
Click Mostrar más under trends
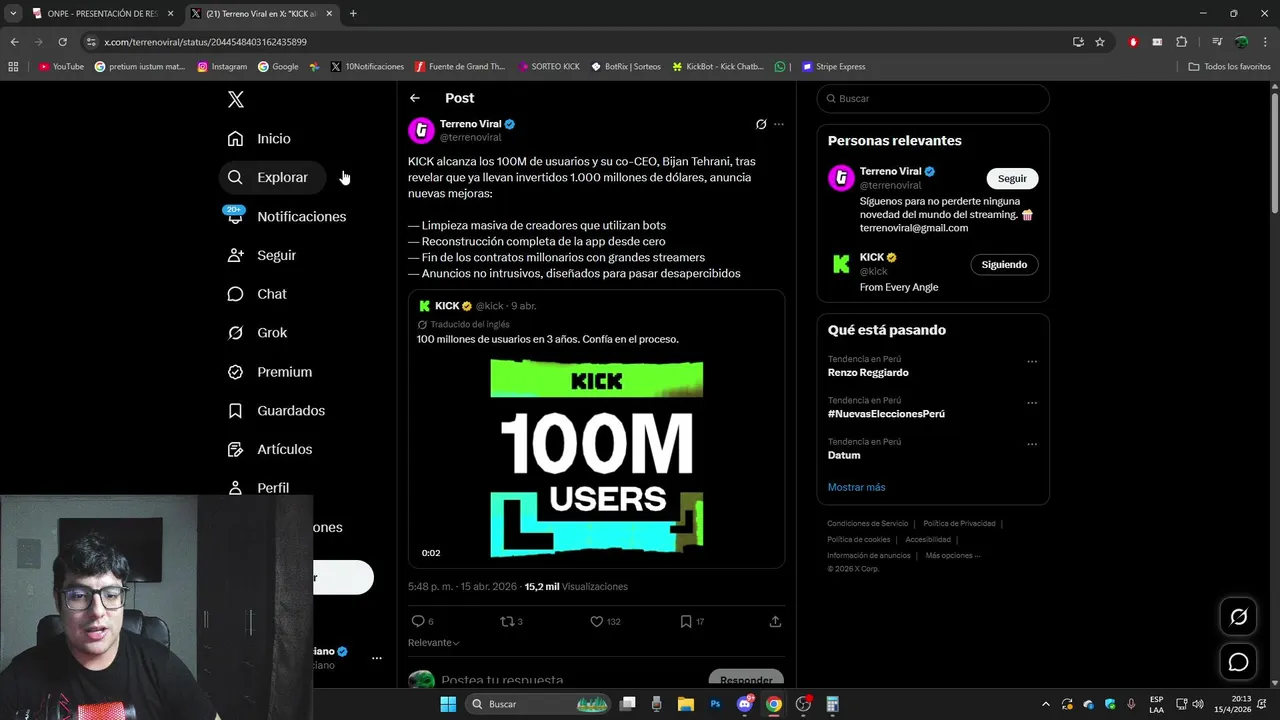coord(856,487)
